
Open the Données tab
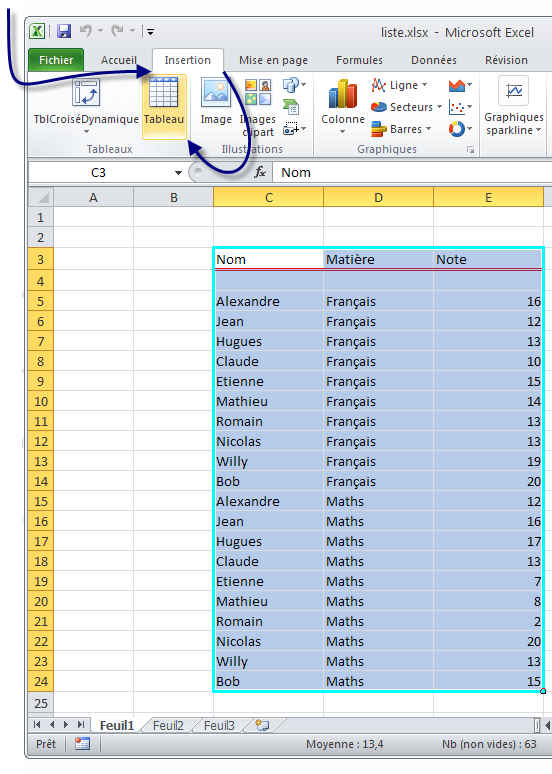point(434,60)
